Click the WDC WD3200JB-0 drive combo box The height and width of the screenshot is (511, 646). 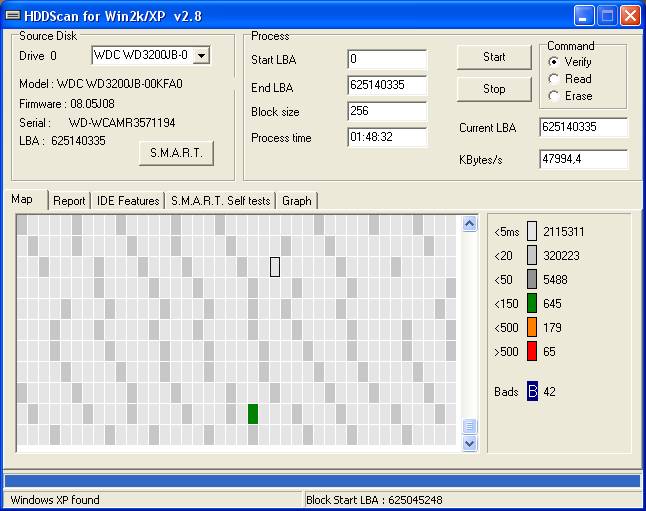point(150,55)
